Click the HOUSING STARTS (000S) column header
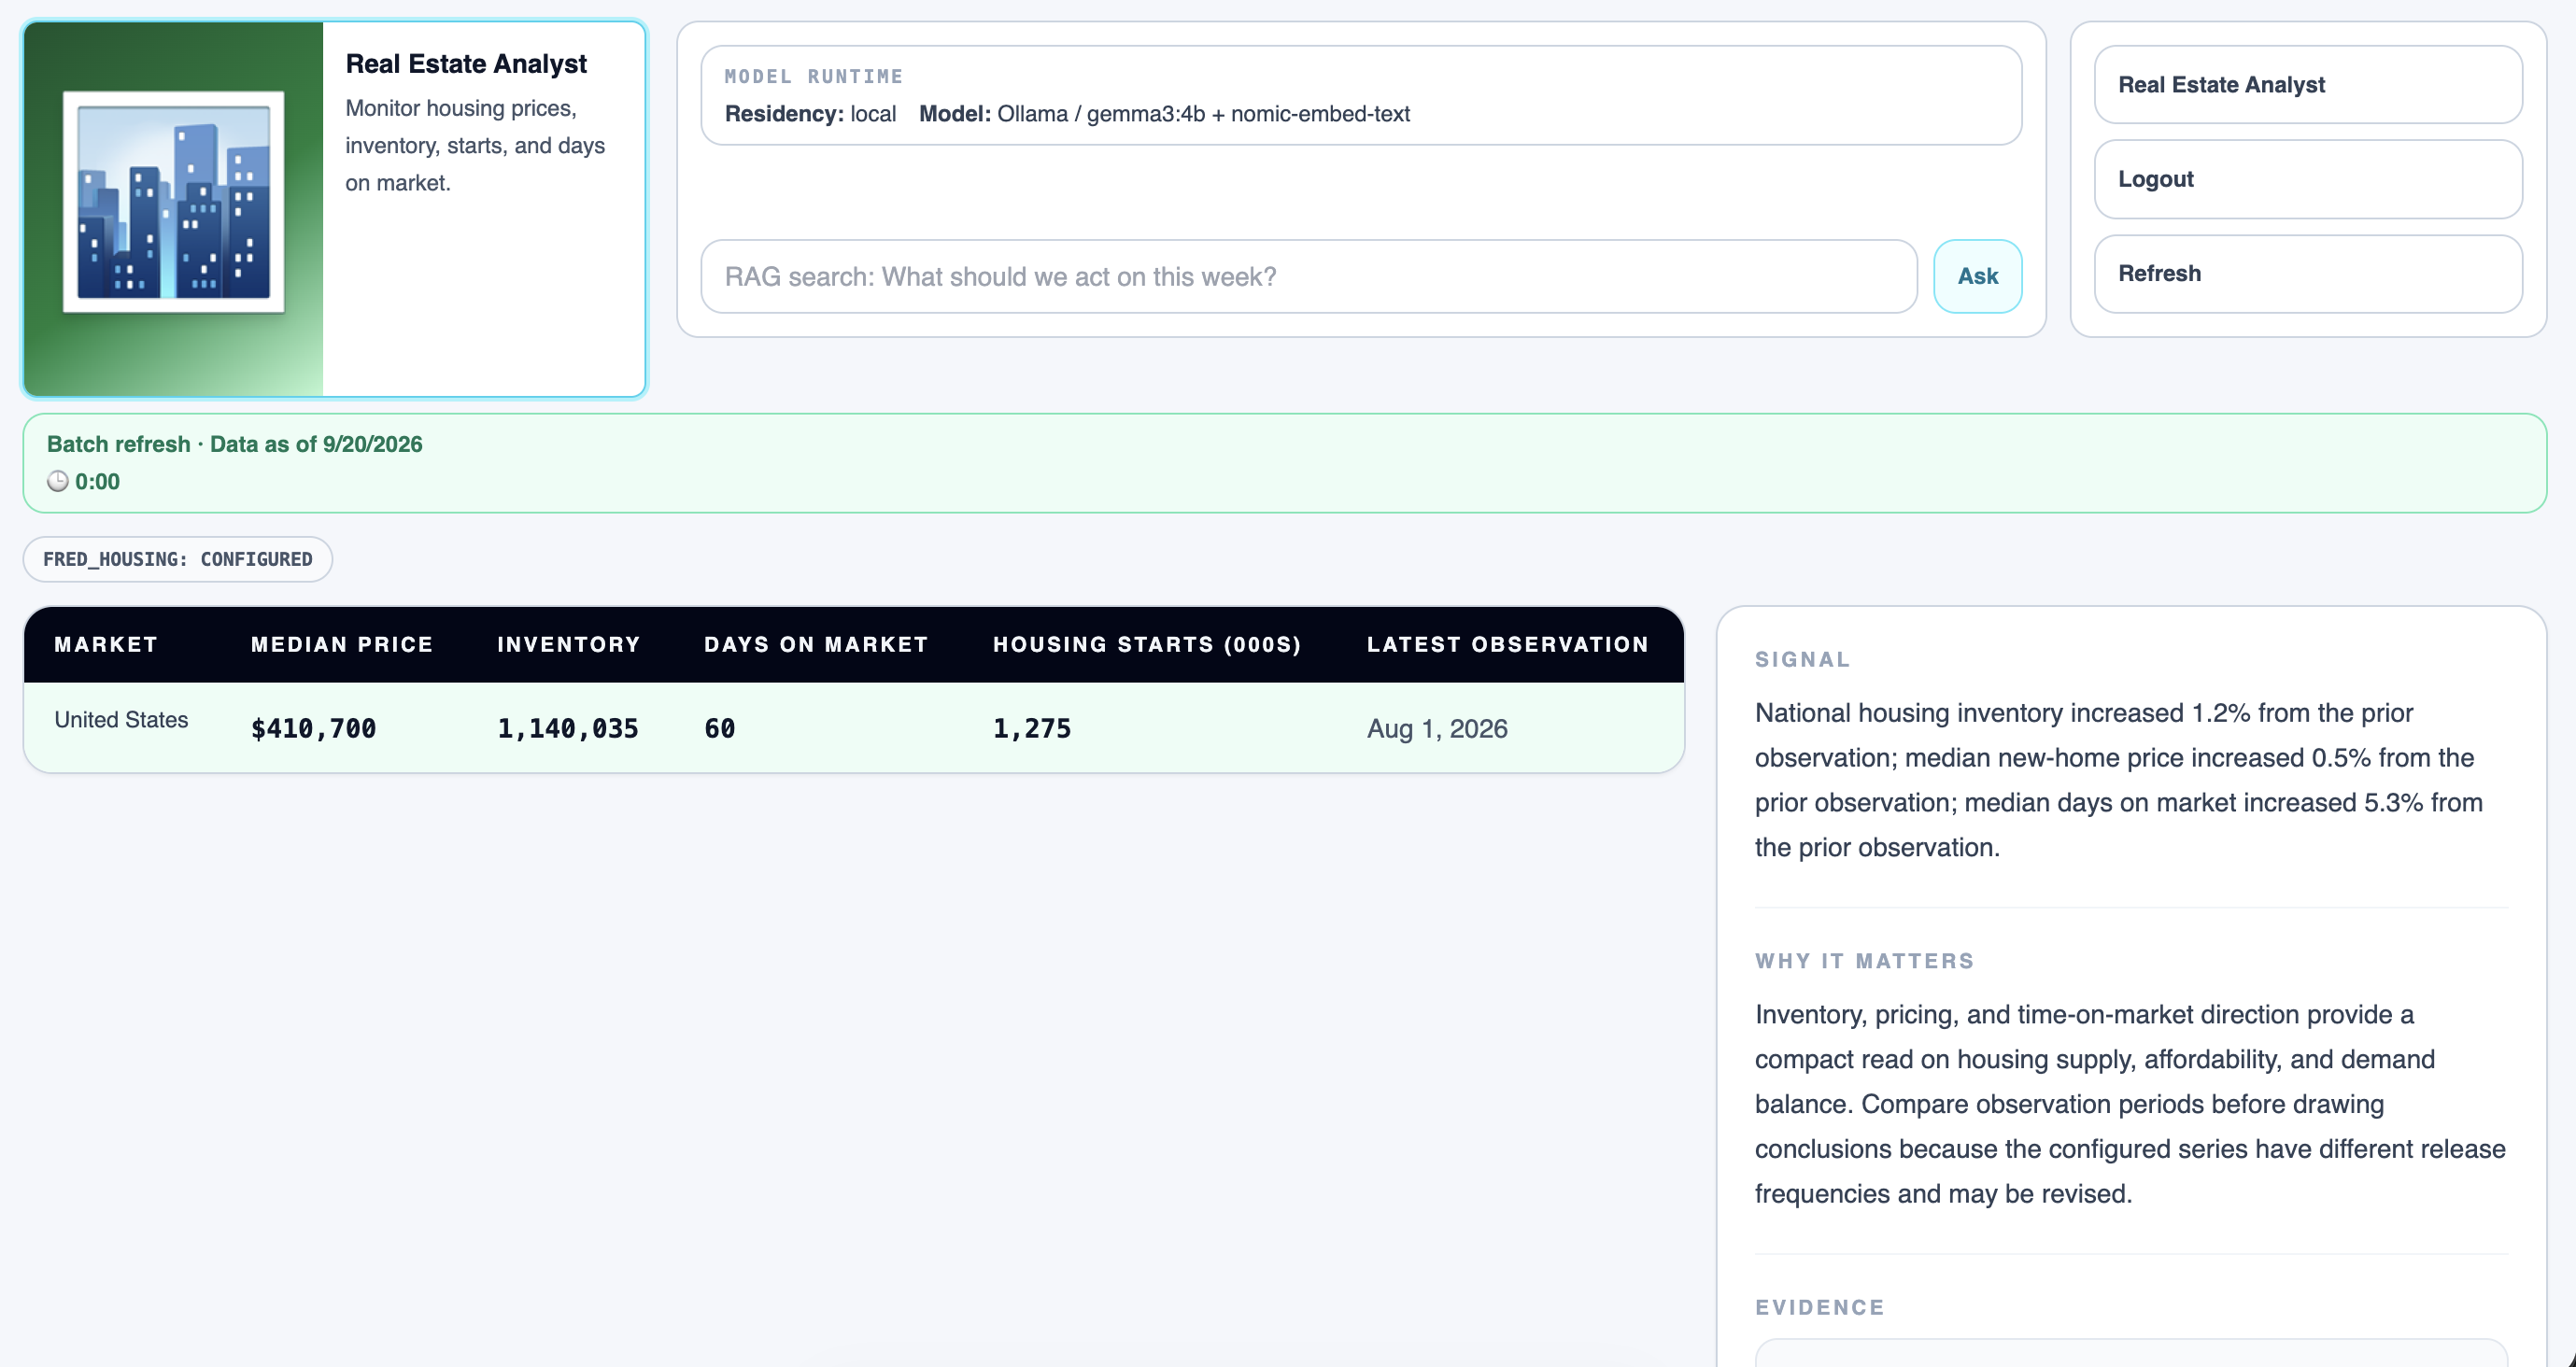Screen dimensions: 2576x1367 1147,644
